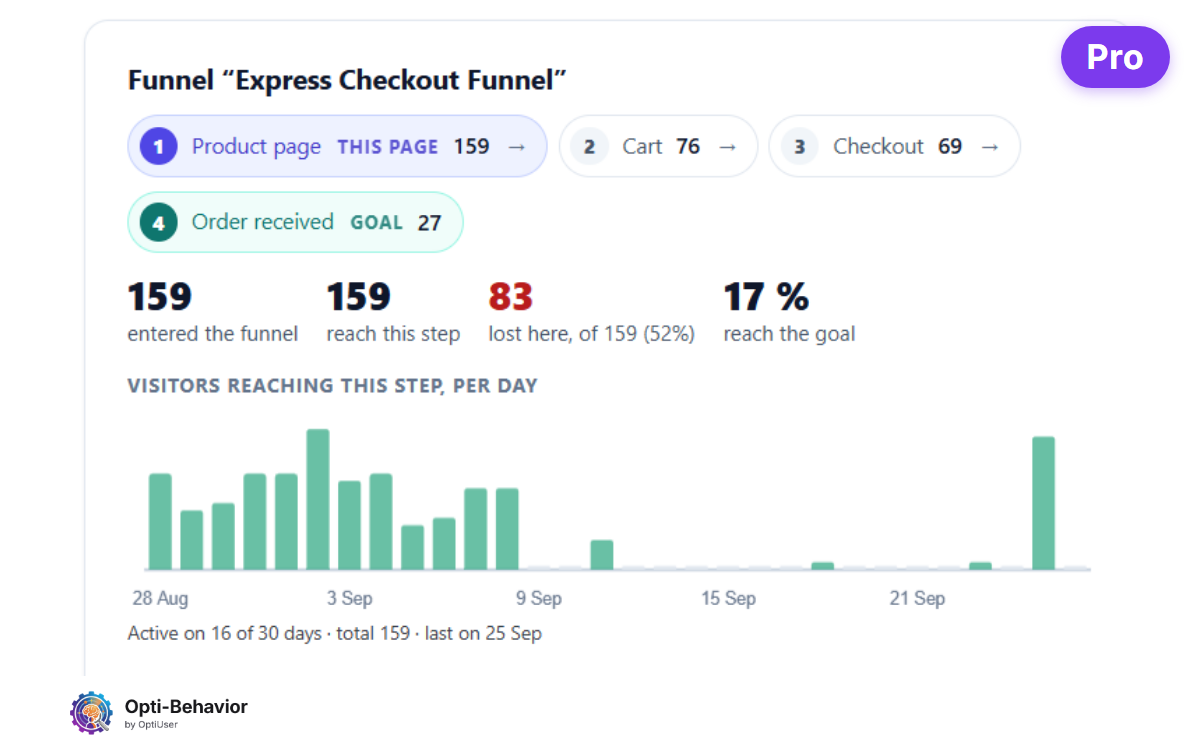
Task: Click the arrow after Cart 76
Action: click(x=728, y=147)
